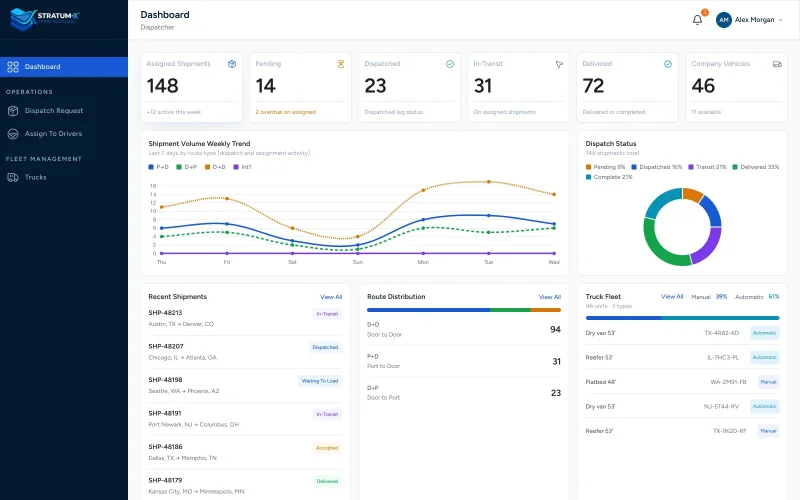Click the Assigned Shipments card icon
This screenshot has height=500, width=800.
click(x=232, y=64)
